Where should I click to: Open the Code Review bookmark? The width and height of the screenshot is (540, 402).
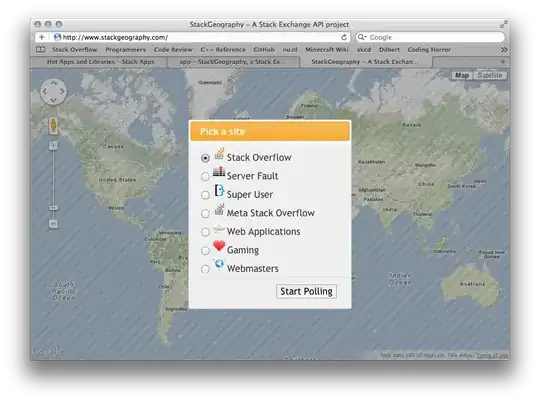pyautogui.click(x=173, y=50)
